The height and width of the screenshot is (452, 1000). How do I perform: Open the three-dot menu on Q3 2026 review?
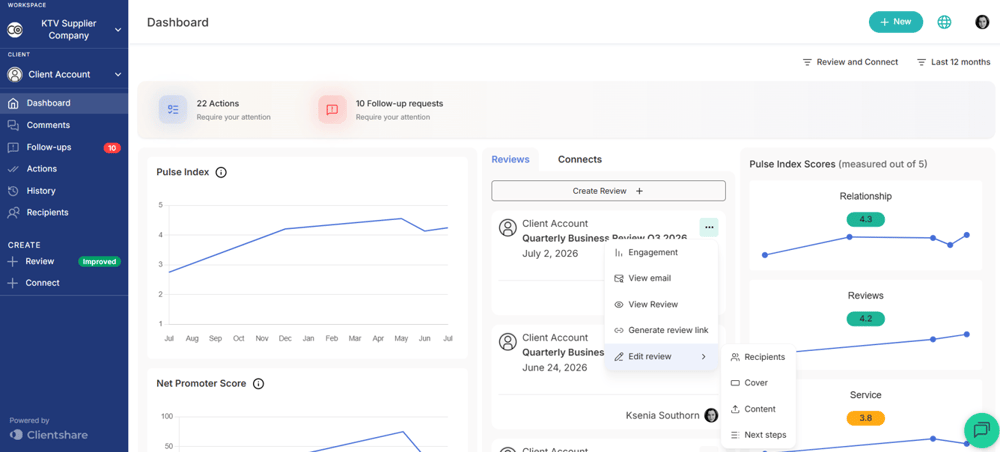(x=709, y=228)
